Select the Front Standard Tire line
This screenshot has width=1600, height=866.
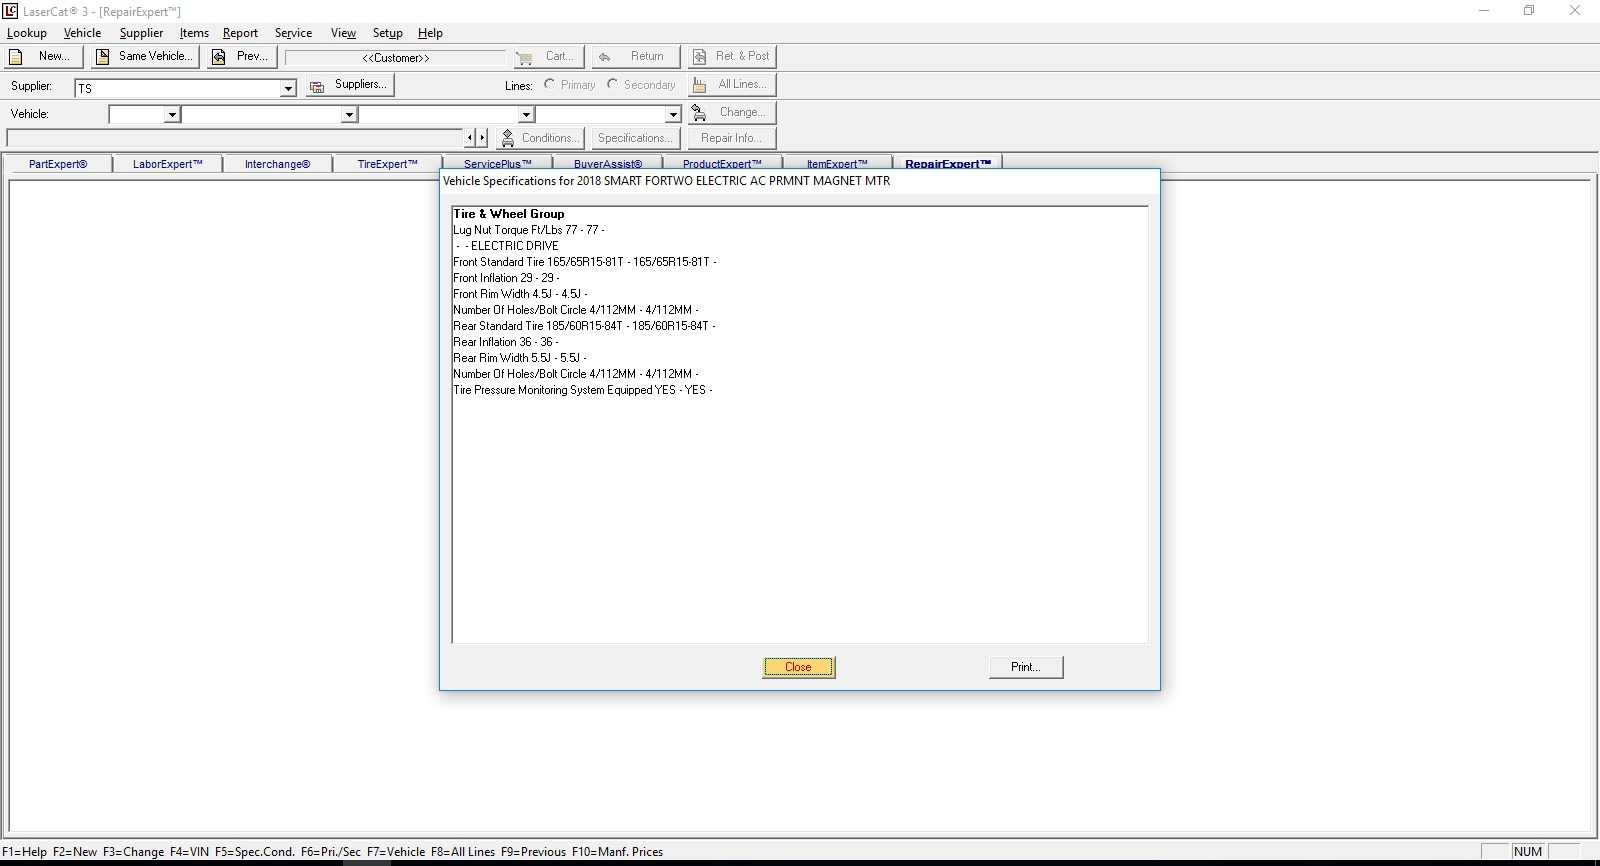[585, 262]
